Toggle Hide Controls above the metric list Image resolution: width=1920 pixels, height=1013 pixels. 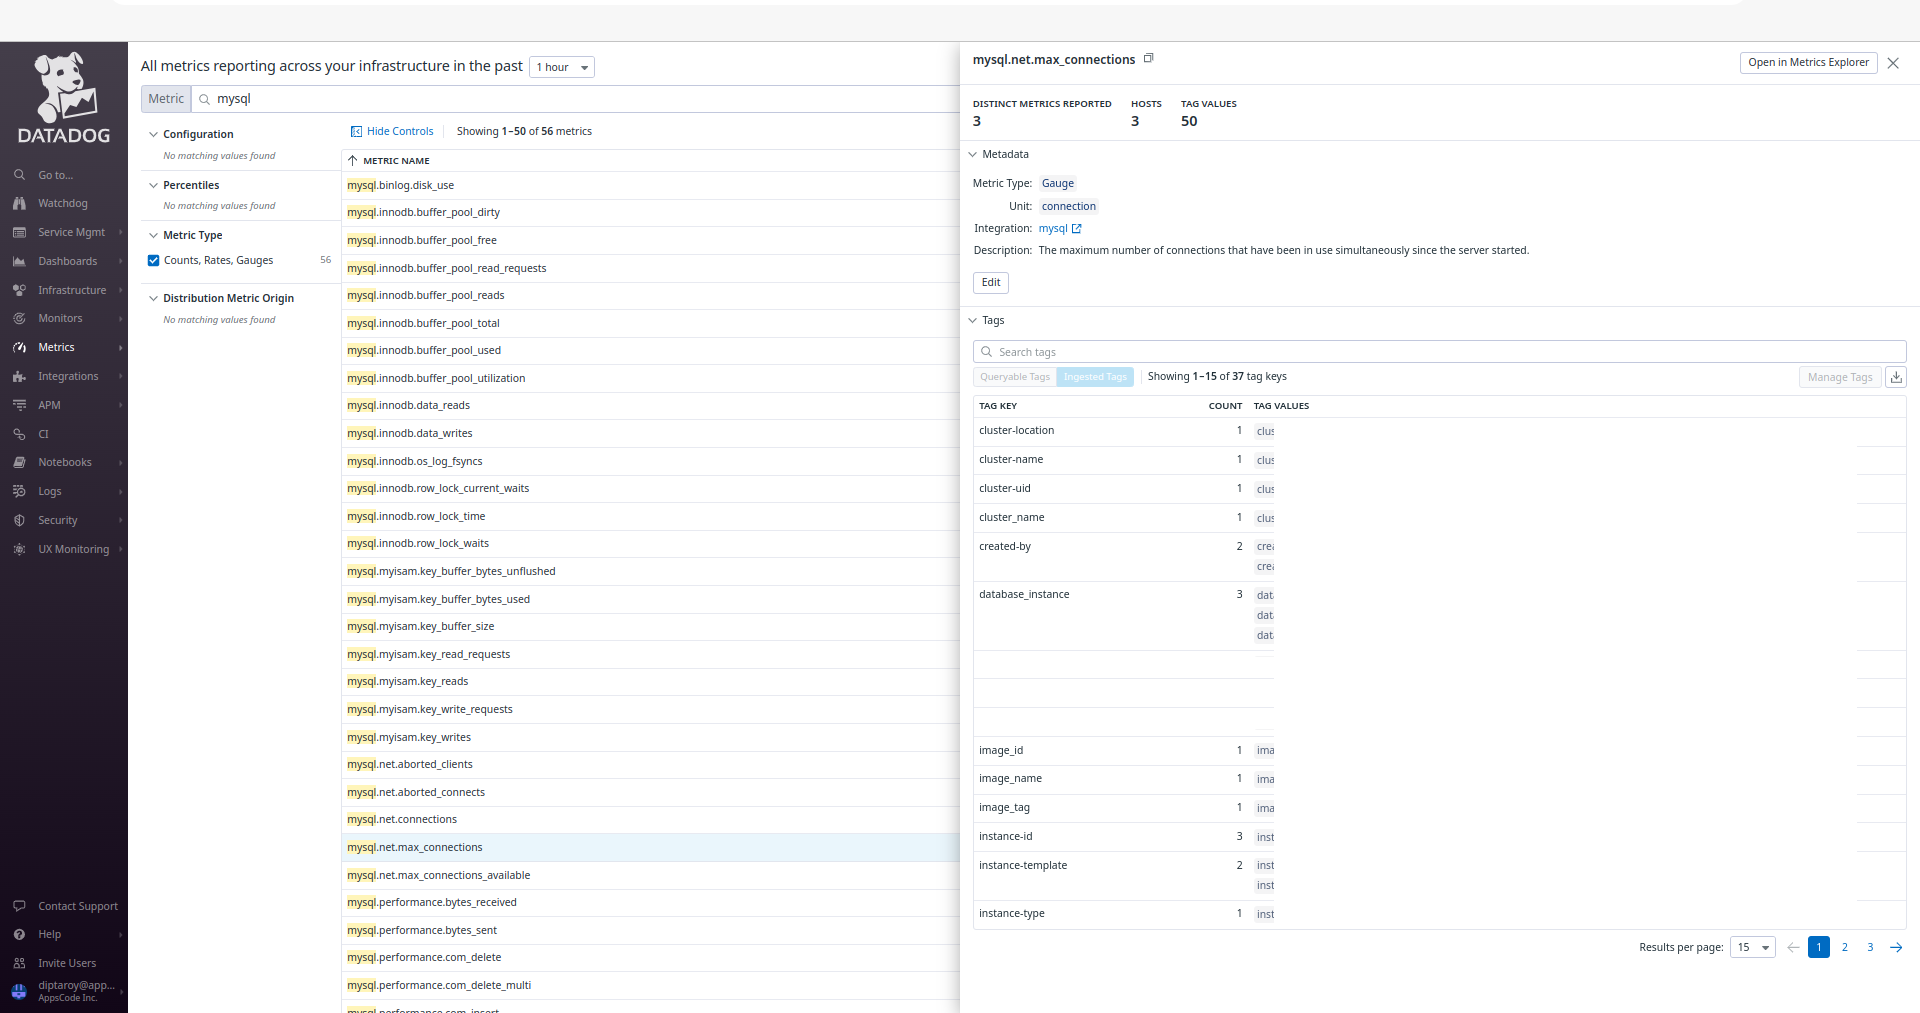[392, 131]
